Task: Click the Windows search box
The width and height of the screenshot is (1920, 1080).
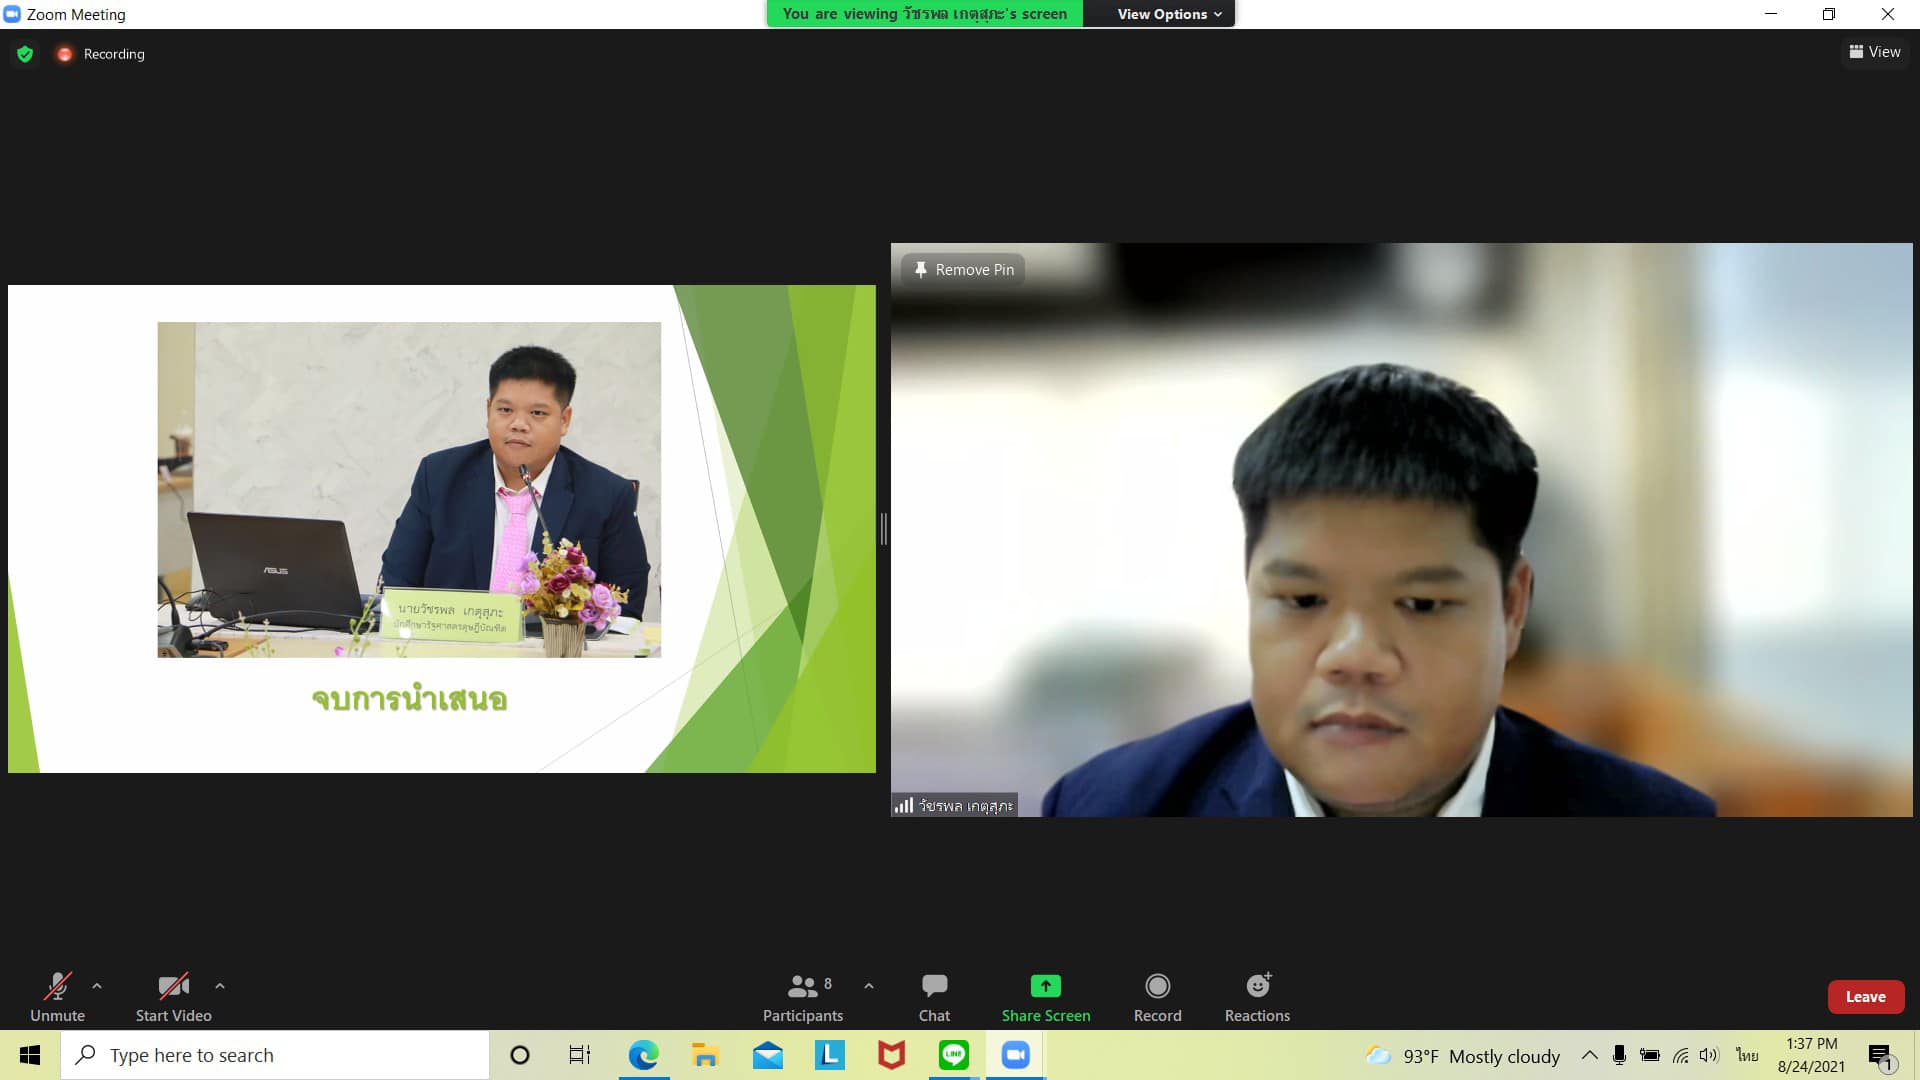Action: click(x=275, y=1055)
